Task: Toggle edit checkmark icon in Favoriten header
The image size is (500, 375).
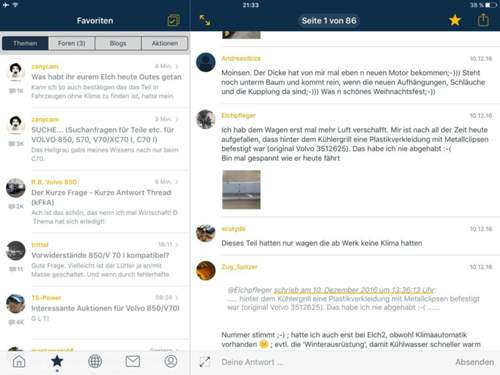Action: (x=173, y=21)
